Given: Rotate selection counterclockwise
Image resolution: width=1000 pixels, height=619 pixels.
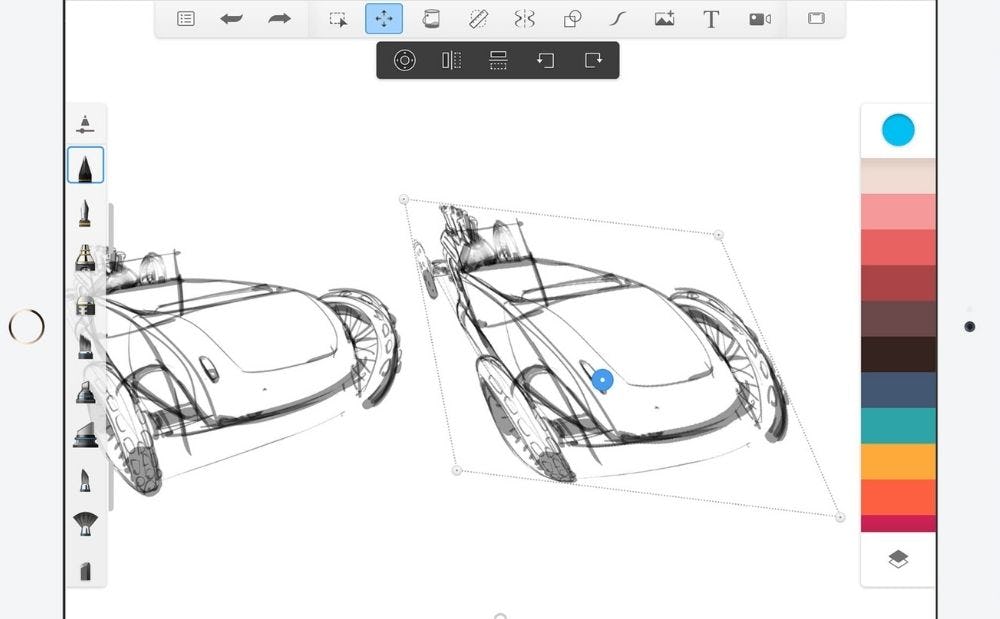Looking at the screenshot, I should [x=545, y=60].
